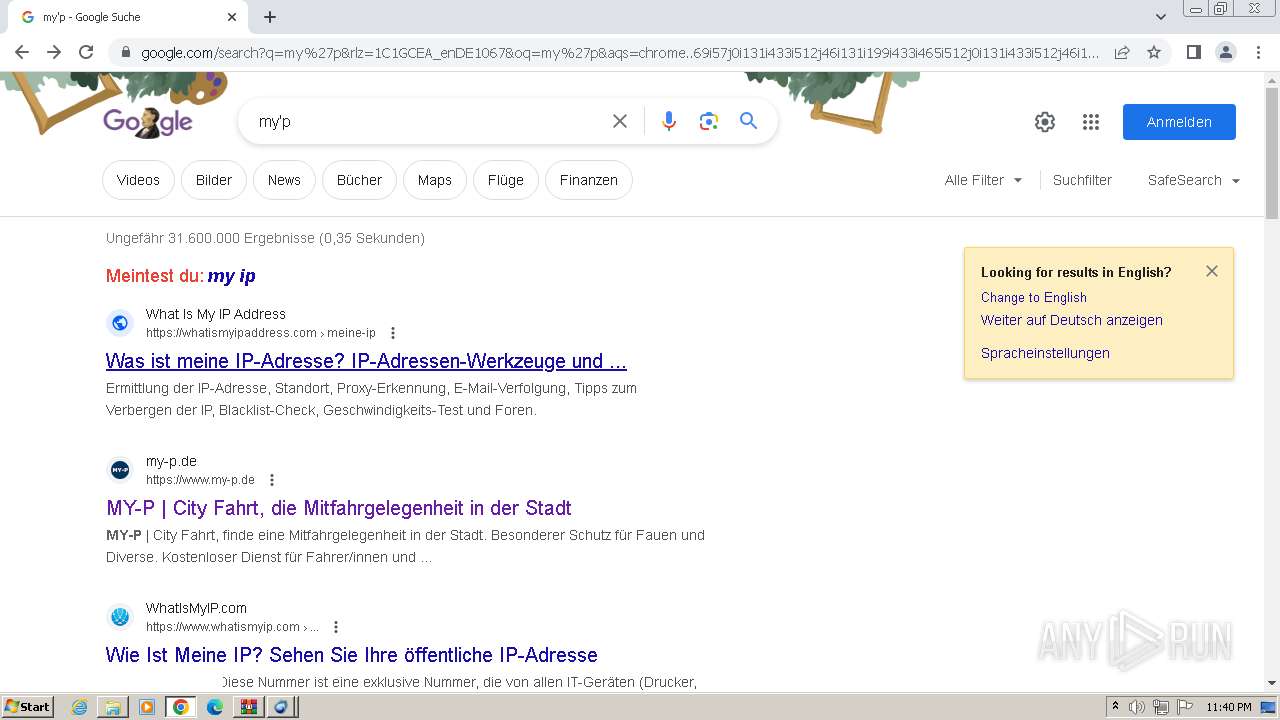Click scrollbar down arrow

tap(1272, 683)
